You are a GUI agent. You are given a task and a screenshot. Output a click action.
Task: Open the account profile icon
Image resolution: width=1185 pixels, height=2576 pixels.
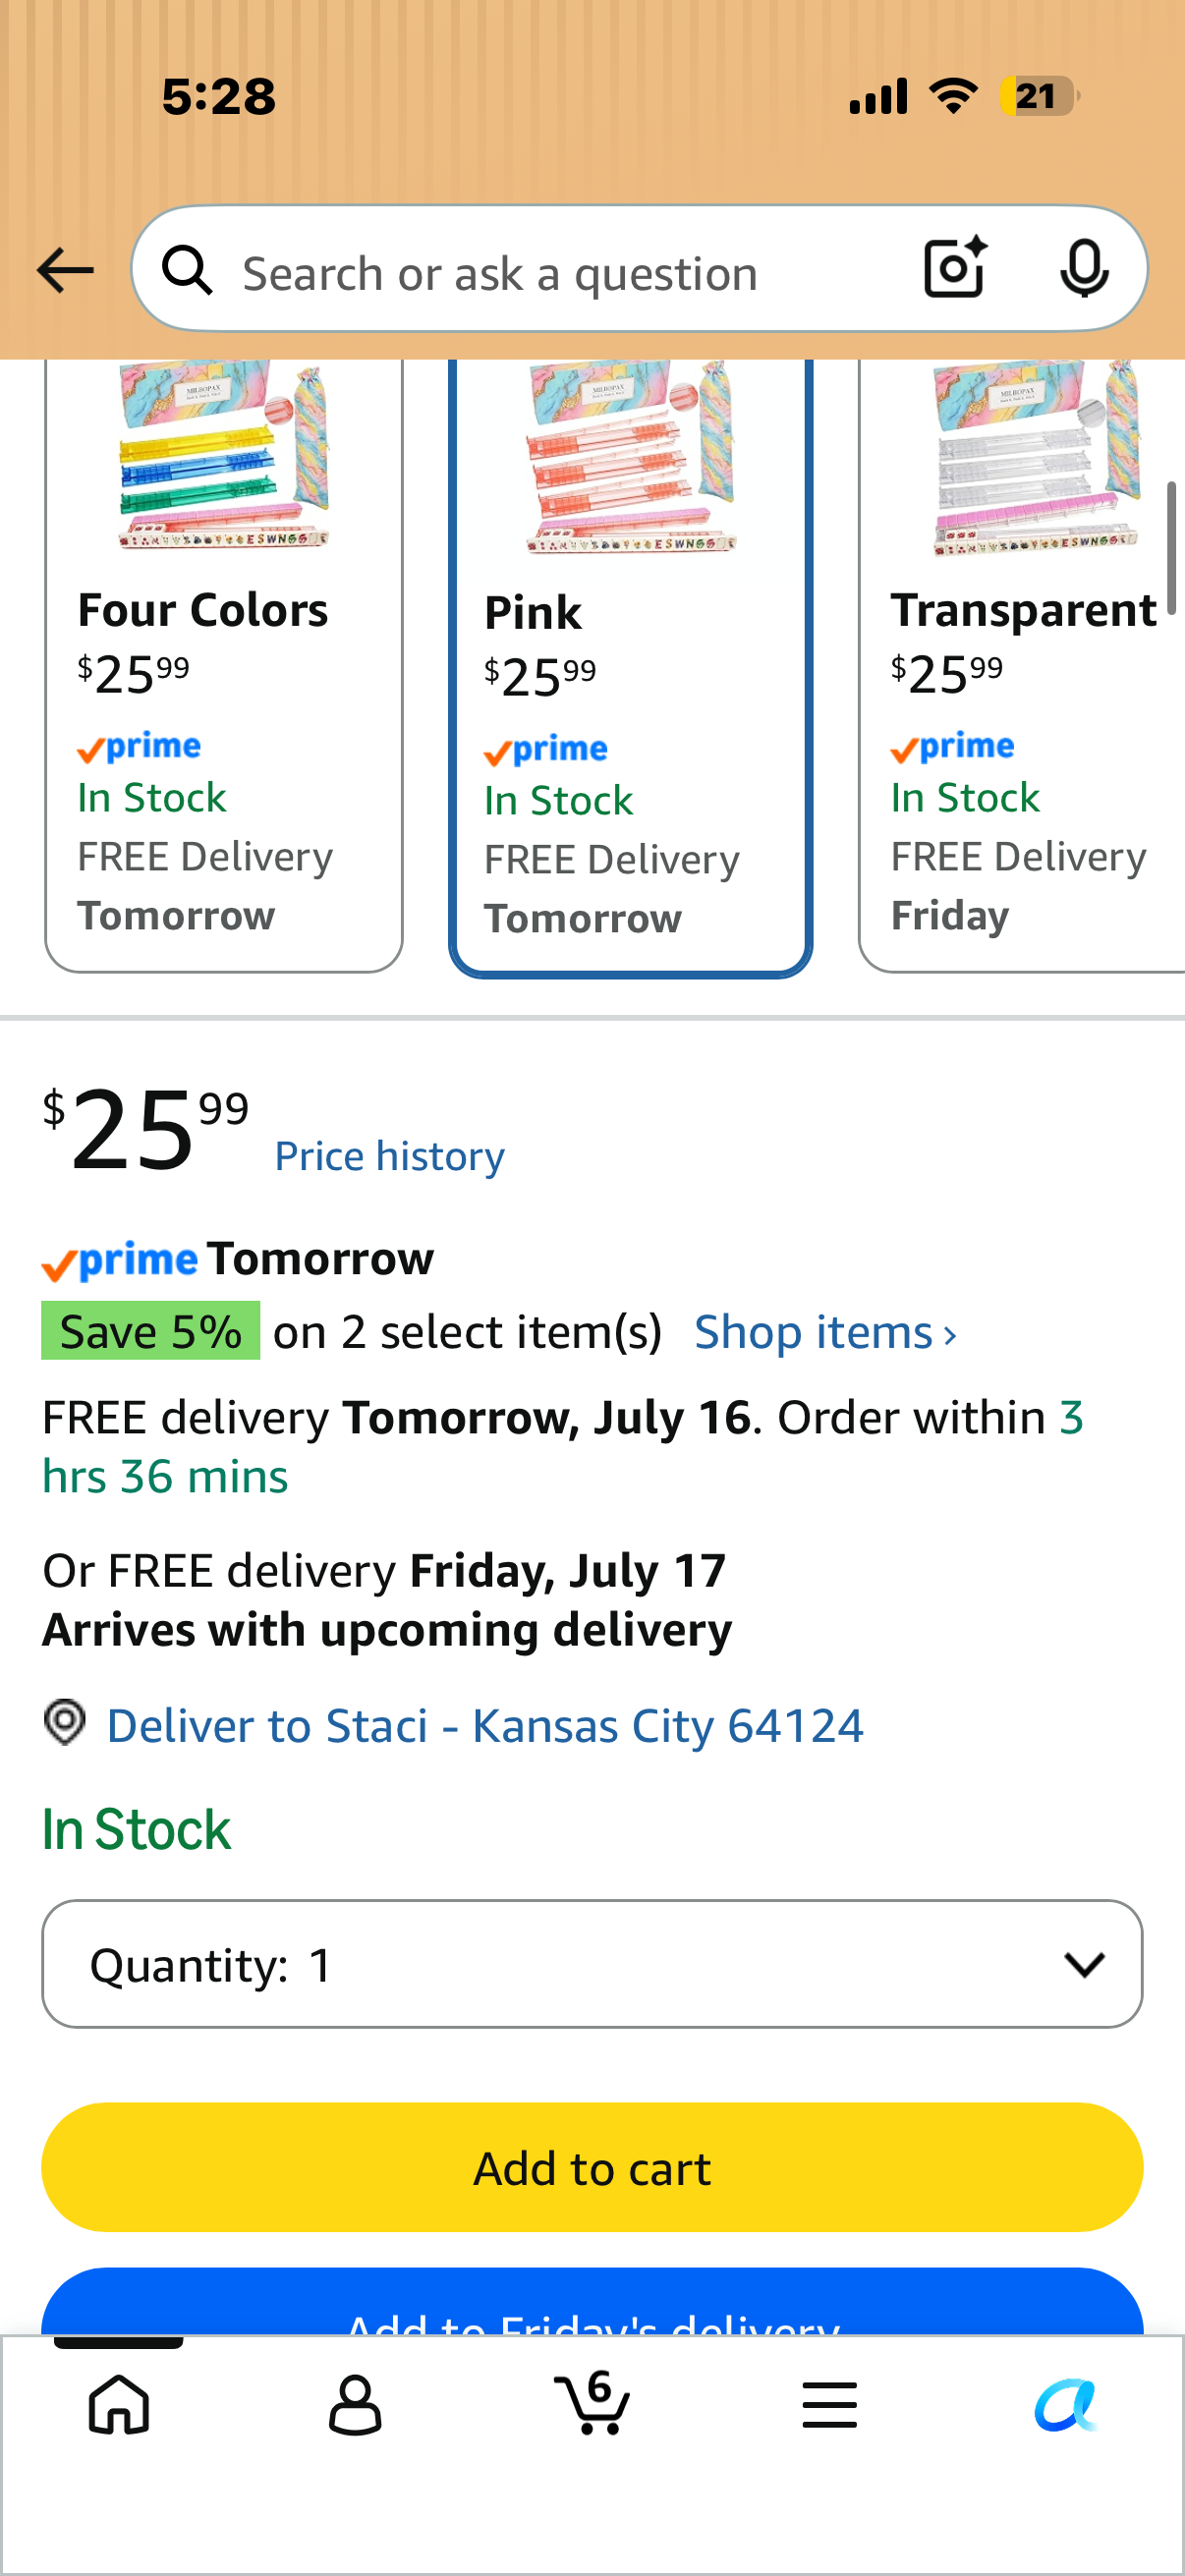pyautogui.click(x=355, y=2405)
